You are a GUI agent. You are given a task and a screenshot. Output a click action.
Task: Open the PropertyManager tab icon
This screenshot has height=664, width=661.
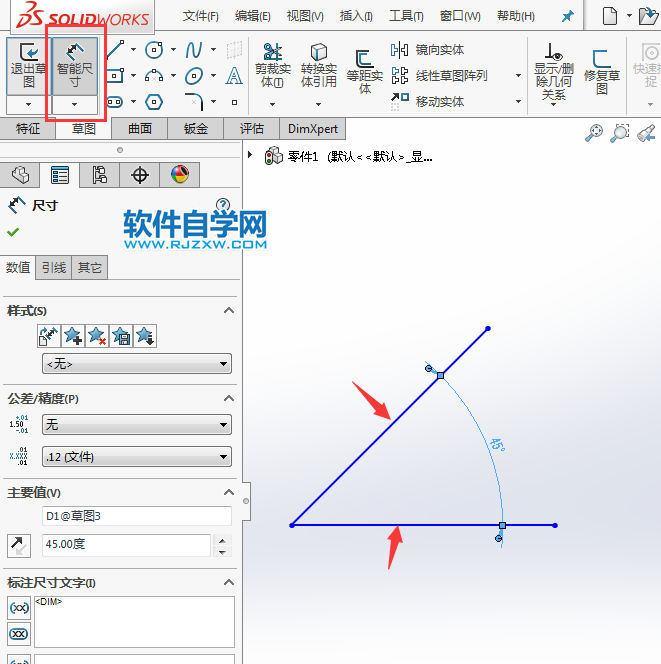point(60,175)
